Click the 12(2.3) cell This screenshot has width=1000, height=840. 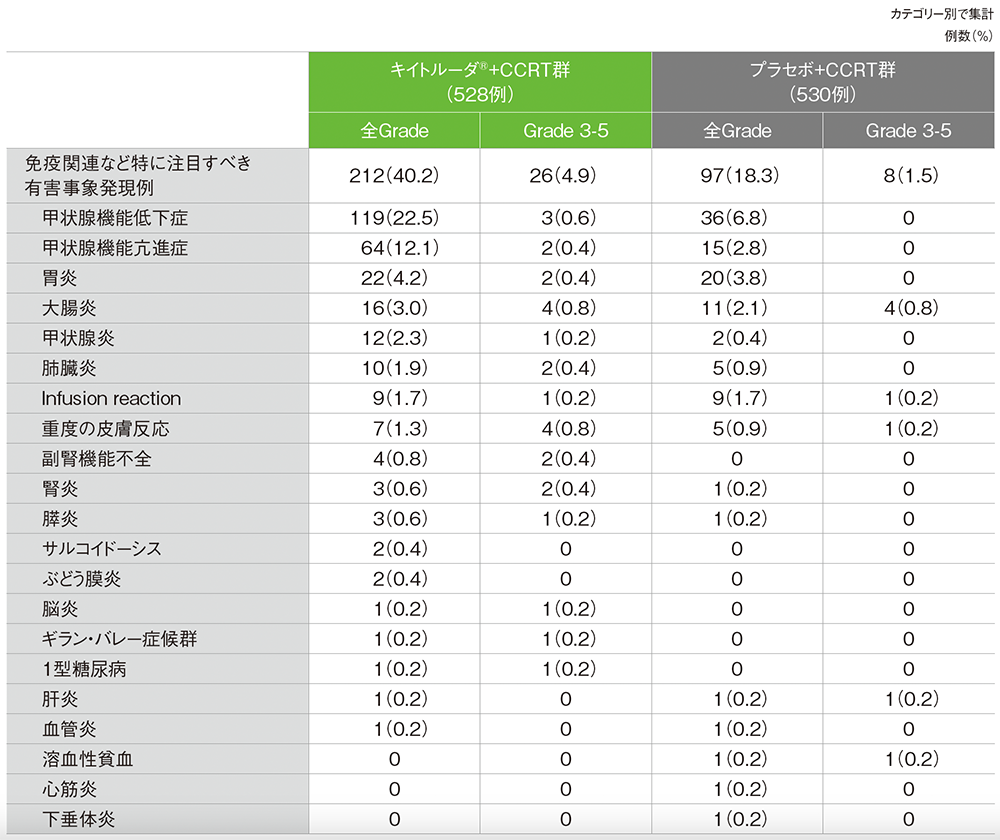click(395, 338)
